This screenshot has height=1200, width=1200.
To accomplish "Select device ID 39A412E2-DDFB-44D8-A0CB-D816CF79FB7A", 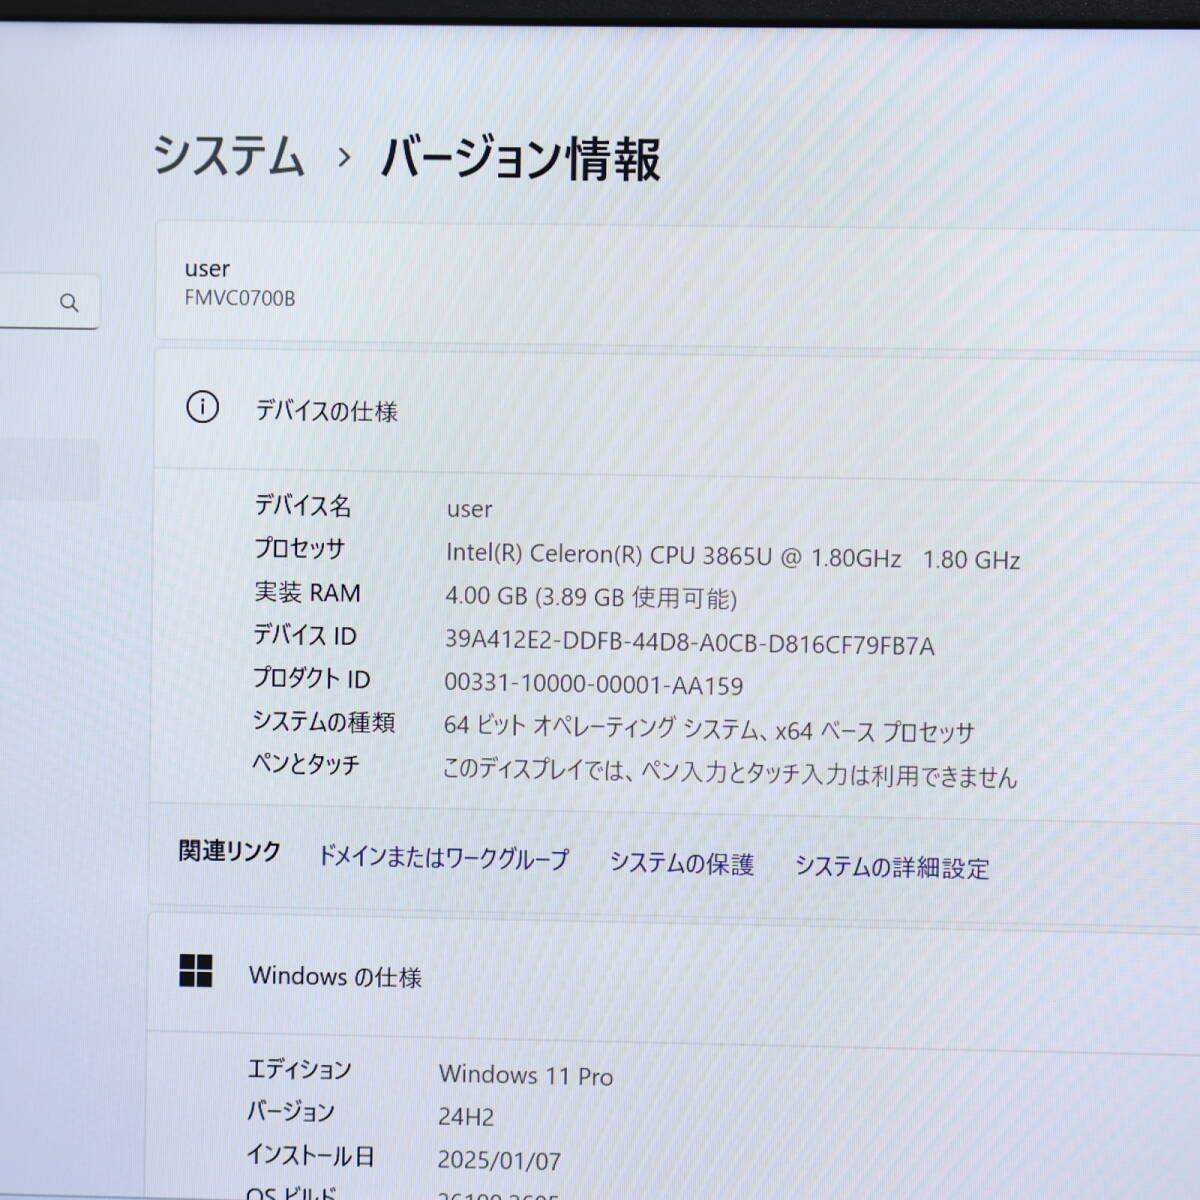I will click(690, 643).
